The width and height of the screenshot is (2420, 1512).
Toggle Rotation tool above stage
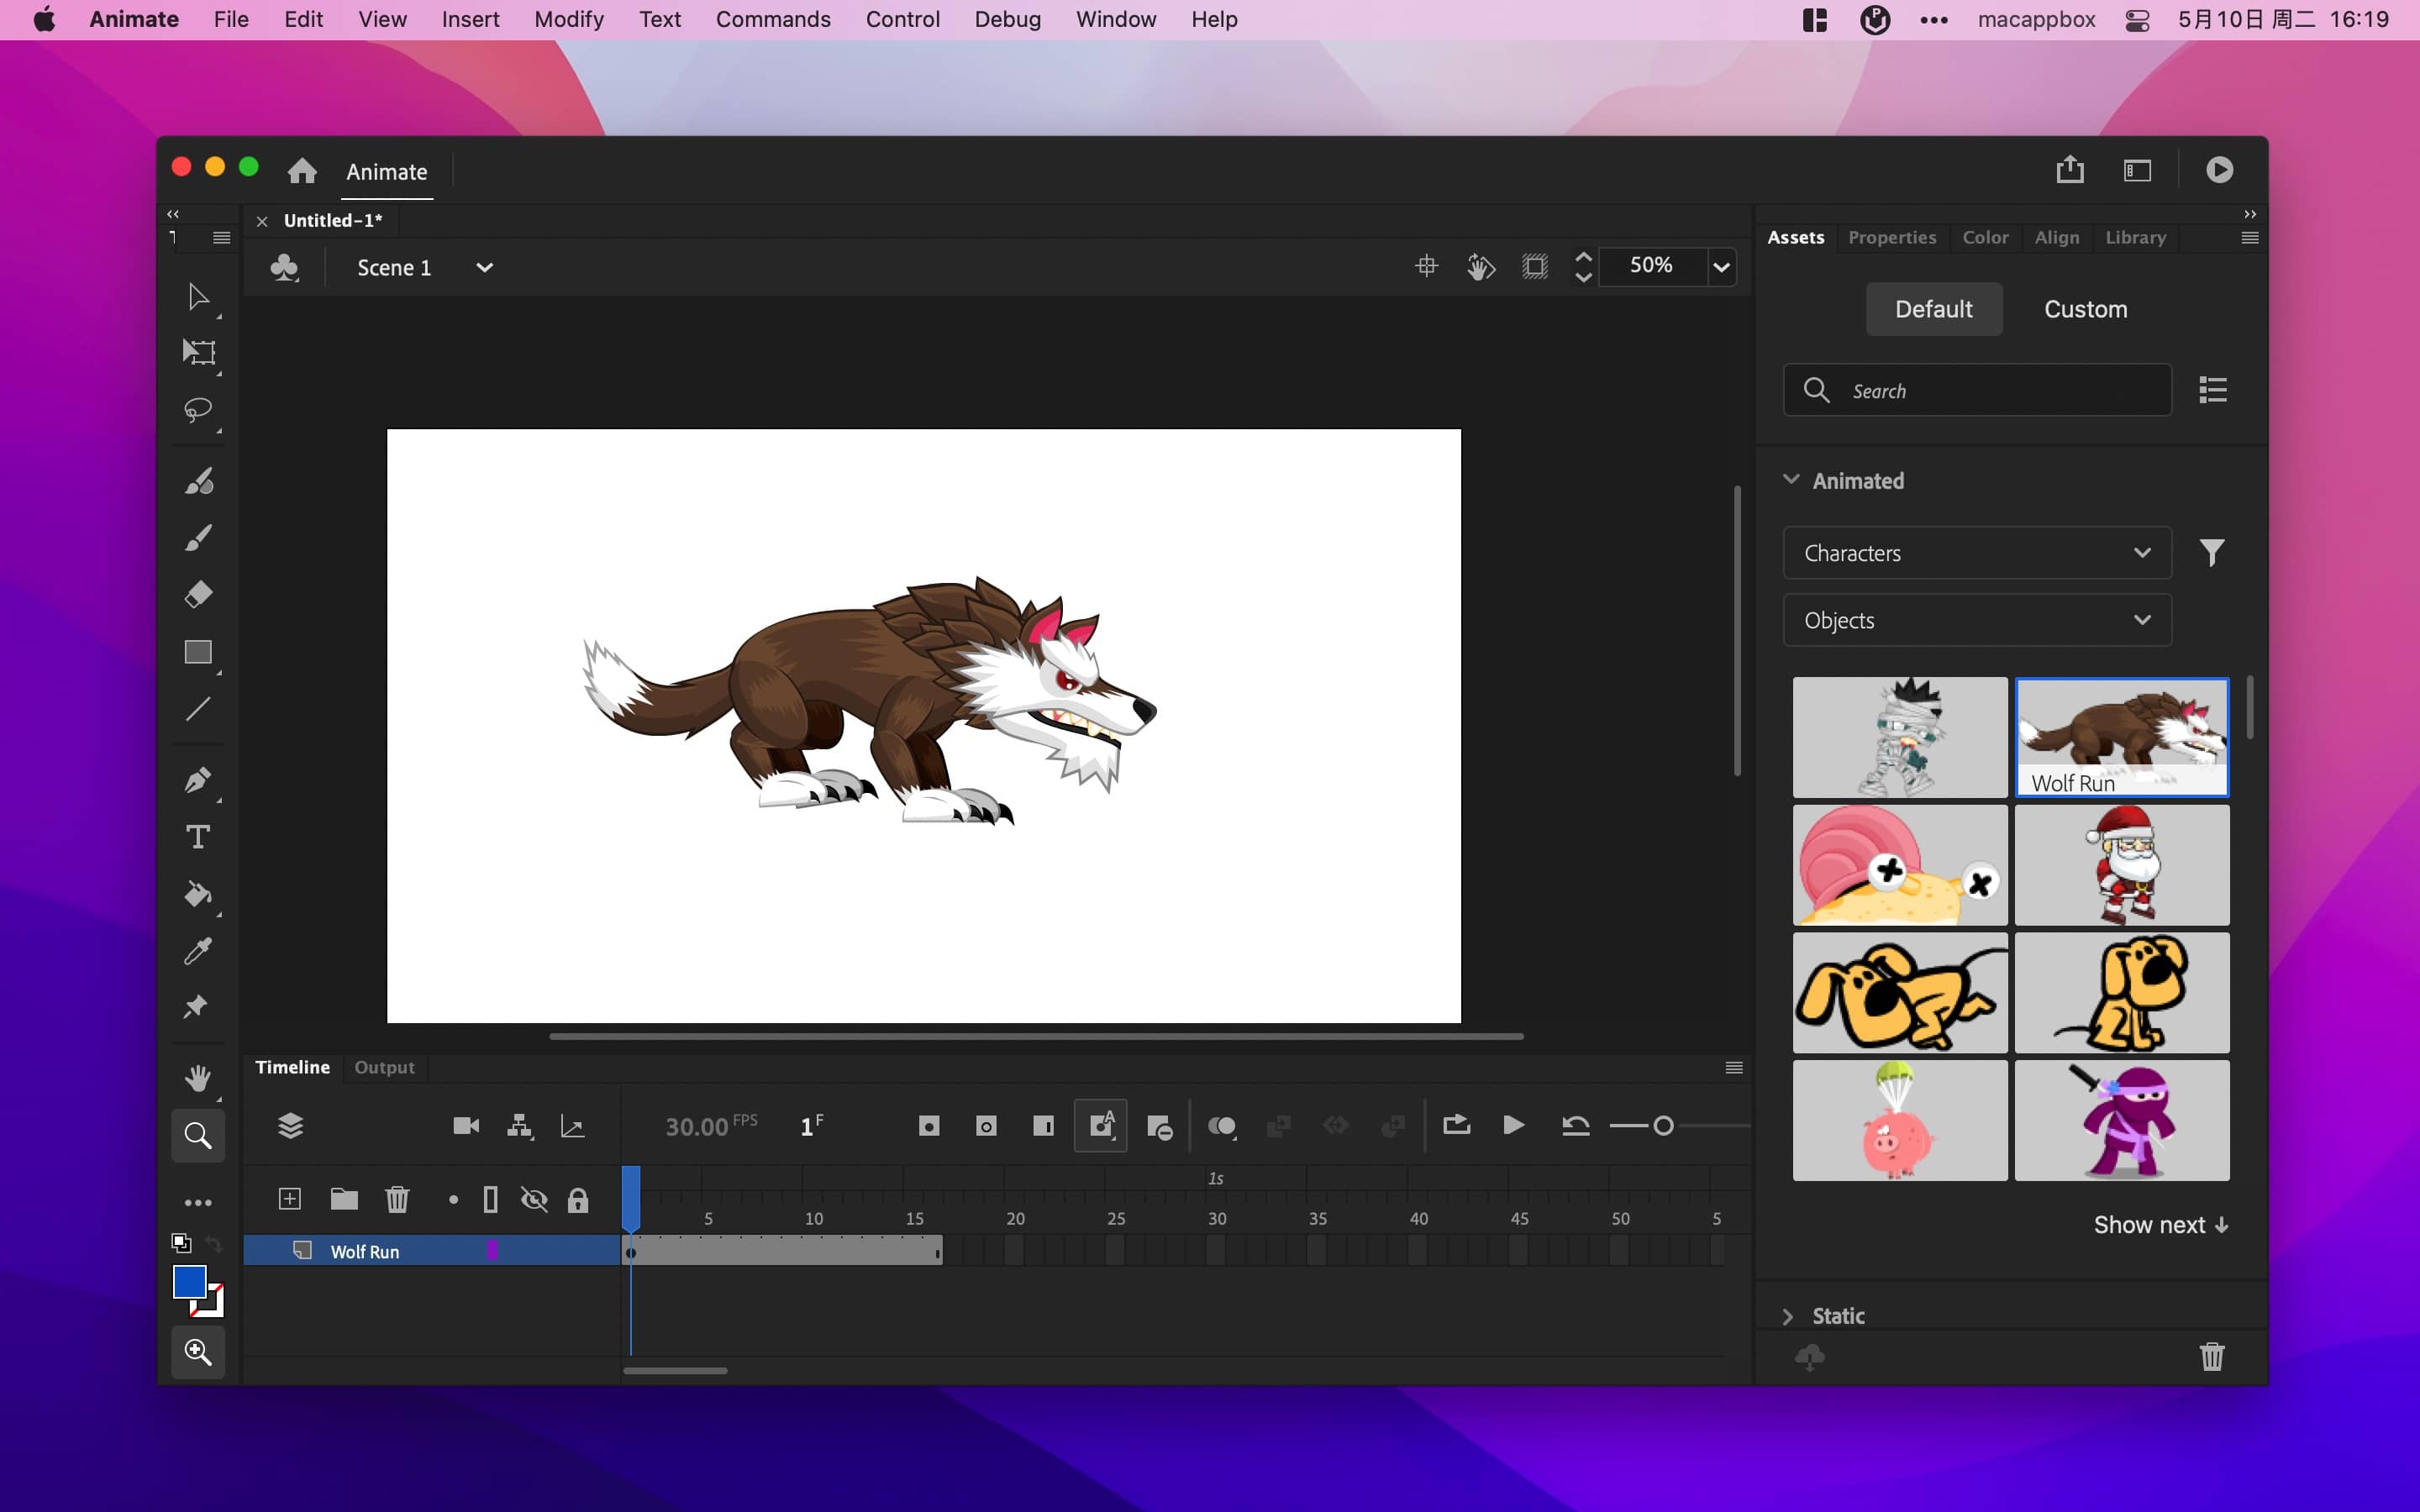[1481, 267]
